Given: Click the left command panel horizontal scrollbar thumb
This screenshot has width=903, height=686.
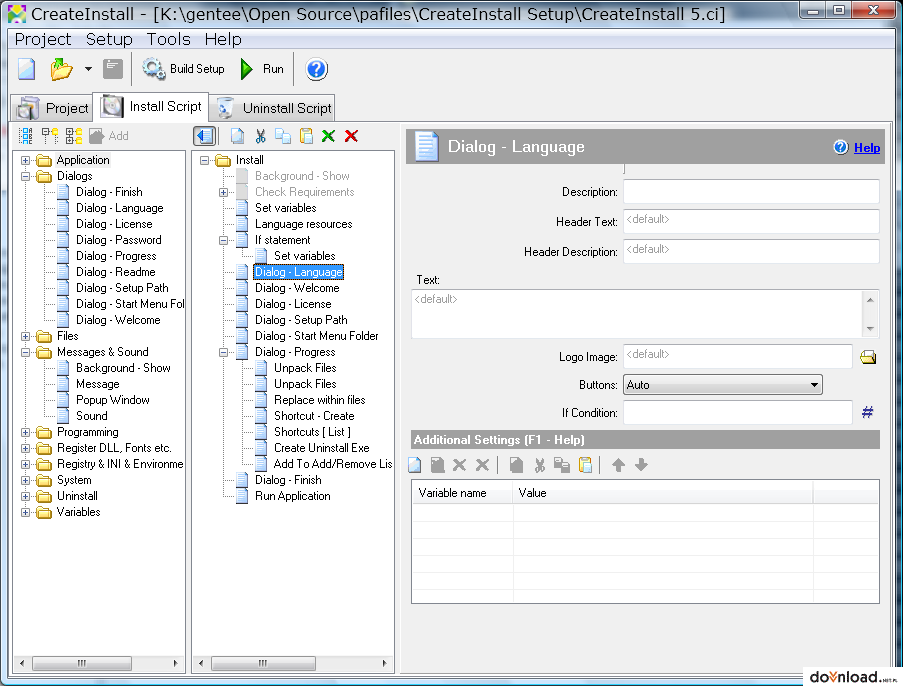Looking at the screenshot, I should click(82, 664).
